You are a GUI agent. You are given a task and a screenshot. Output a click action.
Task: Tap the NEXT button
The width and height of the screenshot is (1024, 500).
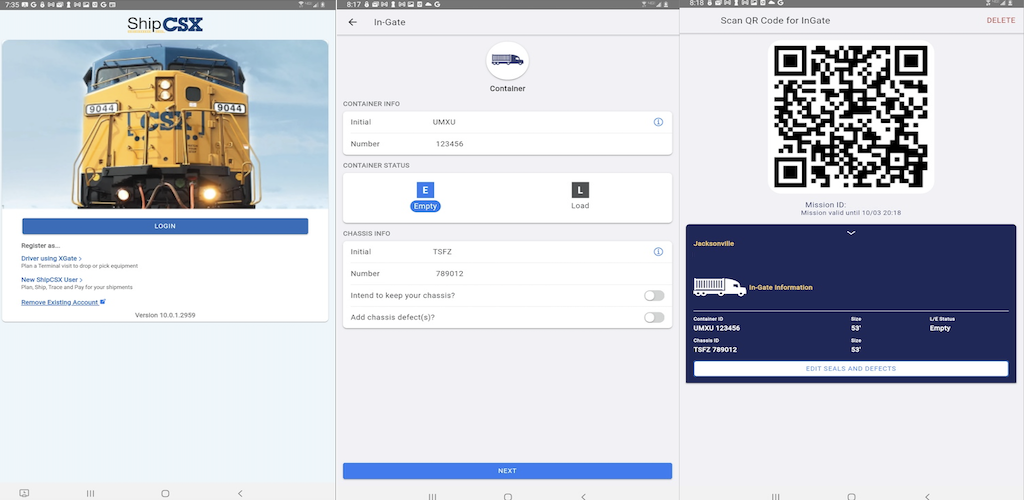pos(507,471)
